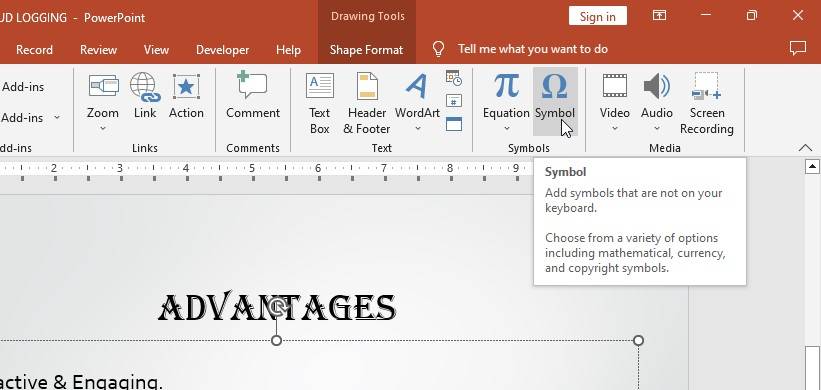Switch to the Review tab
The image size is (821, 390).
98,50
